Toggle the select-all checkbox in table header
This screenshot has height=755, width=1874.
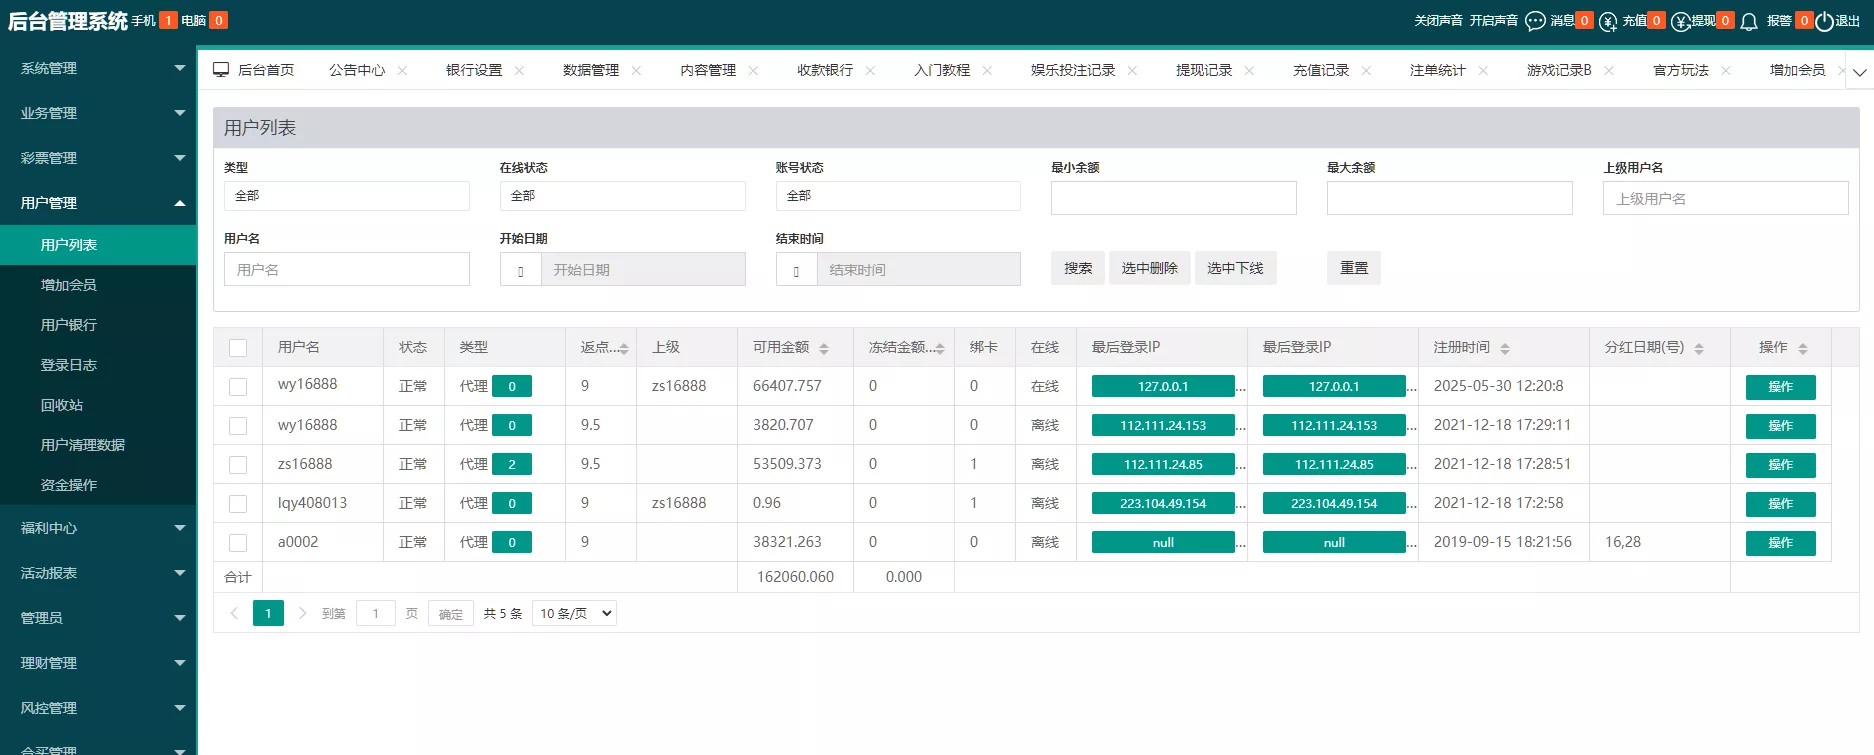(x=238, y=348)
